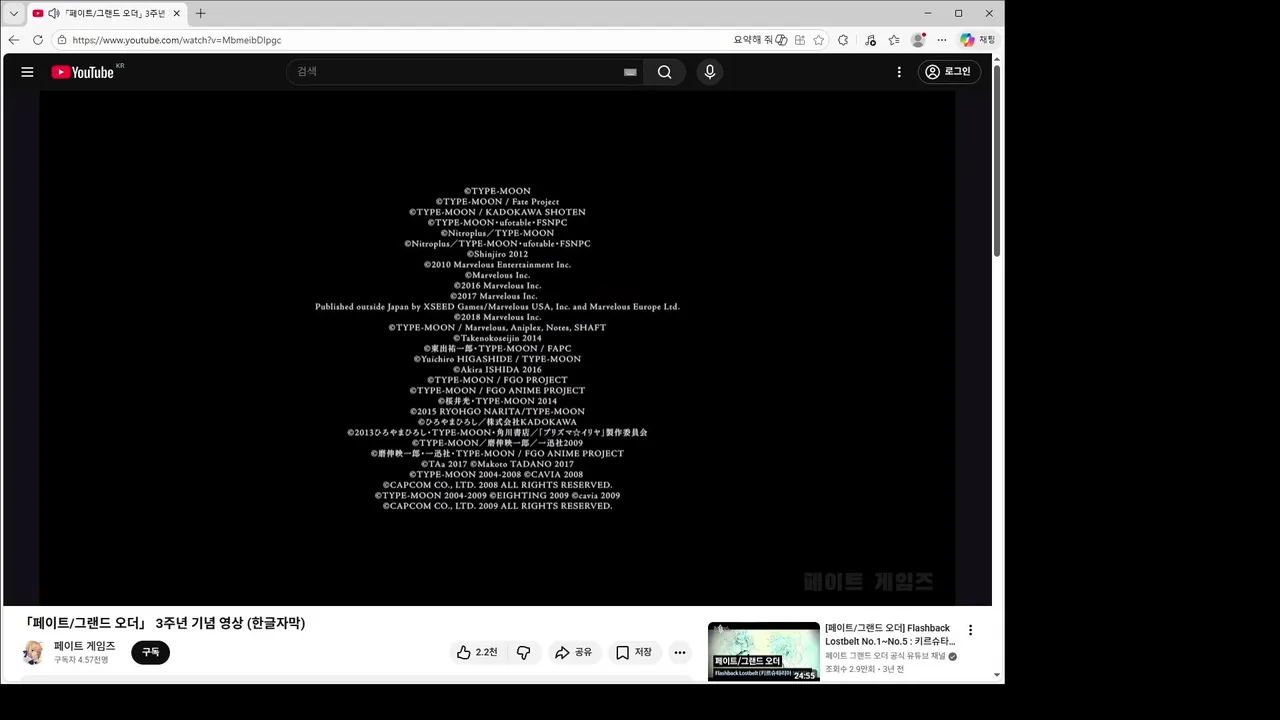1280x720 pixels.
Task: Reload the page with refresh icon
Action: (38, 40)
